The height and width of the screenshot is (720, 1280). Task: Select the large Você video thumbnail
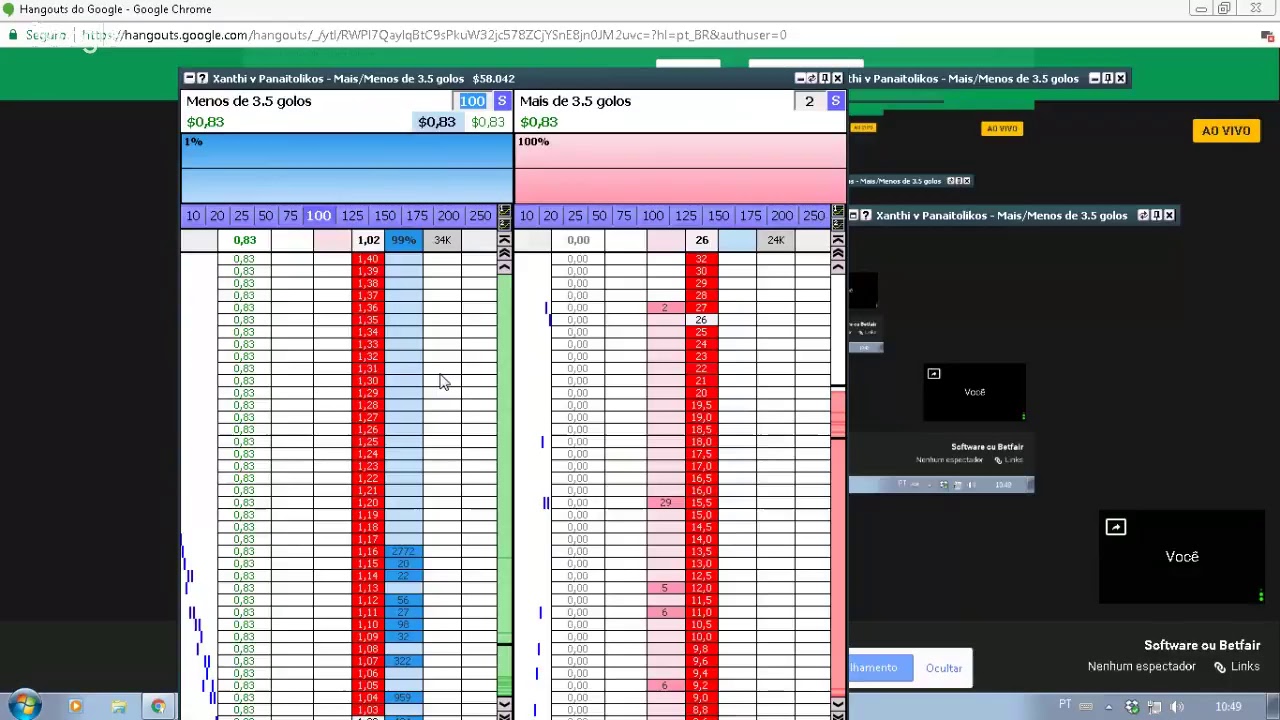(1182, 557)
